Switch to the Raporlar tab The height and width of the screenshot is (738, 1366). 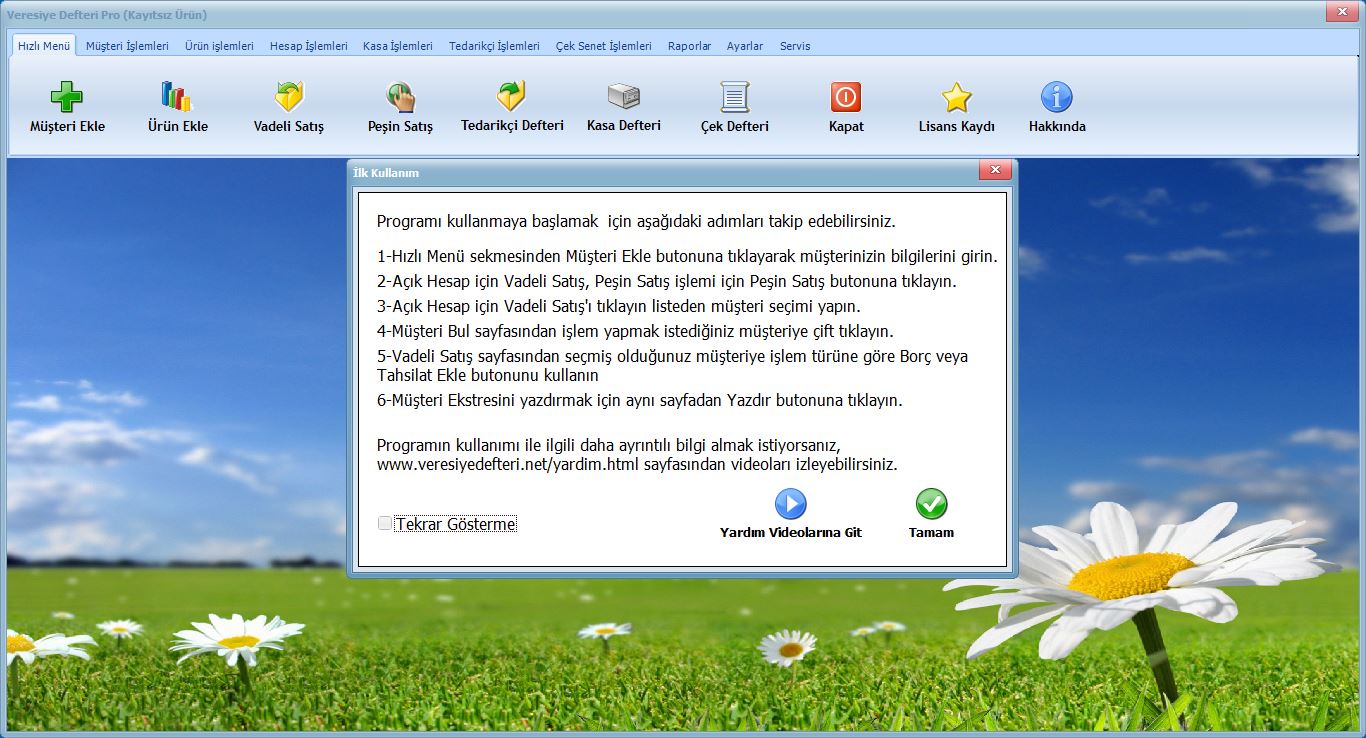click(689, 46)
